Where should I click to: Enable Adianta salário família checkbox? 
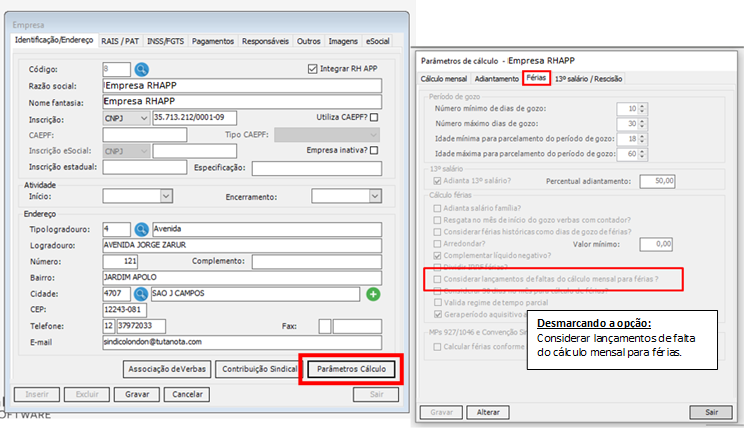pyautogui.click(x=437, y=208)
